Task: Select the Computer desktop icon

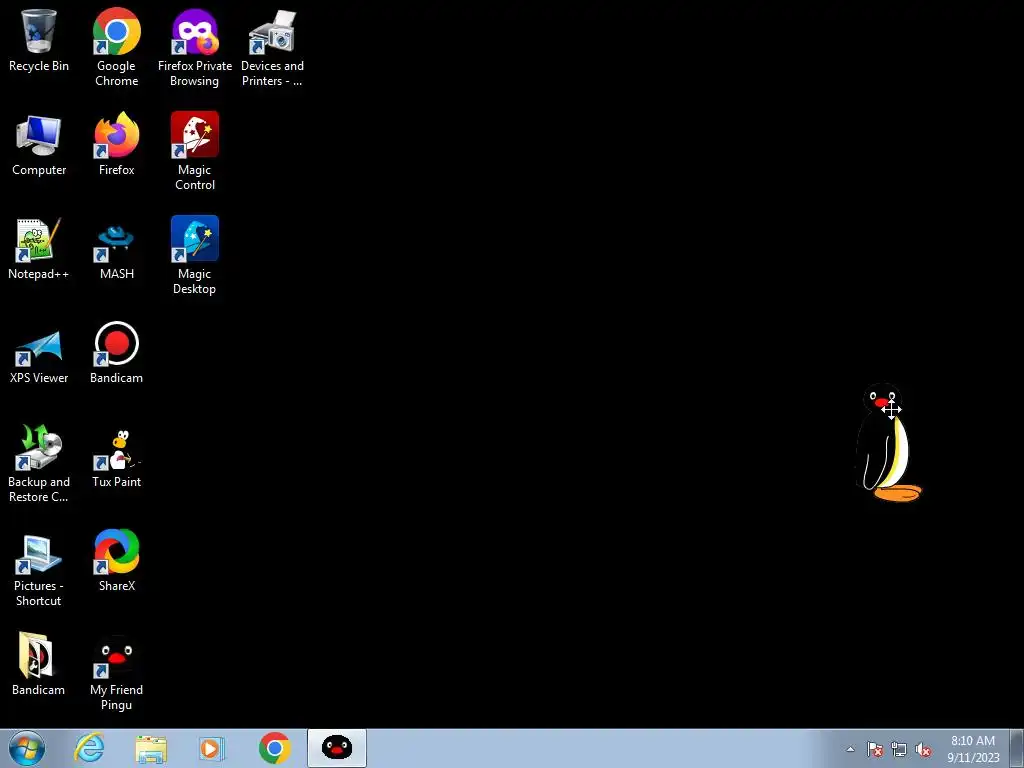Action: (39, 145)
